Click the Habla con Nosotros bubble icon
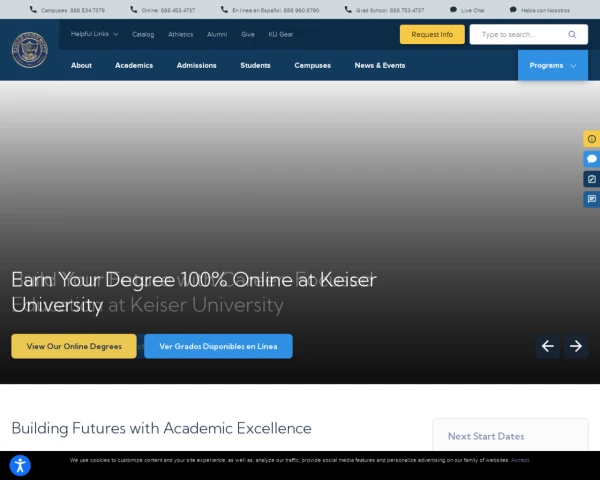Image resolution: width=600 pixels, height=480 pixels. click(x=513, y=10)
